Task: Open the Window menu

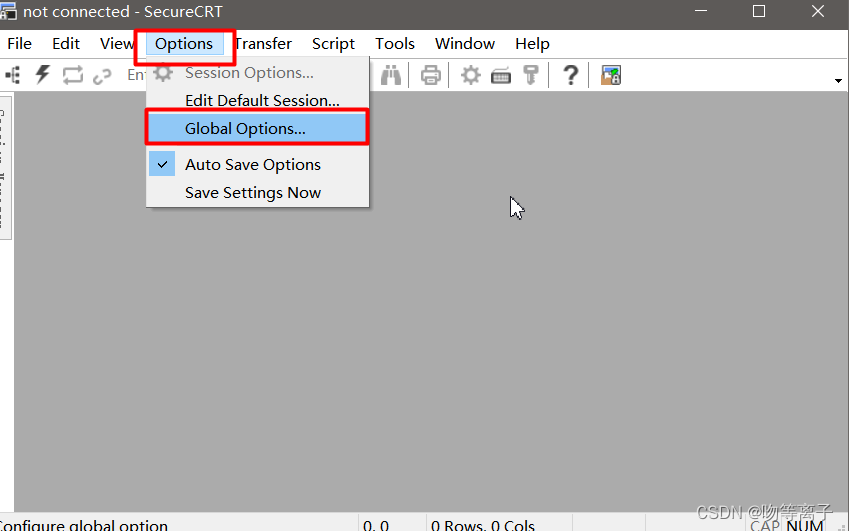Action: point(465,43)
